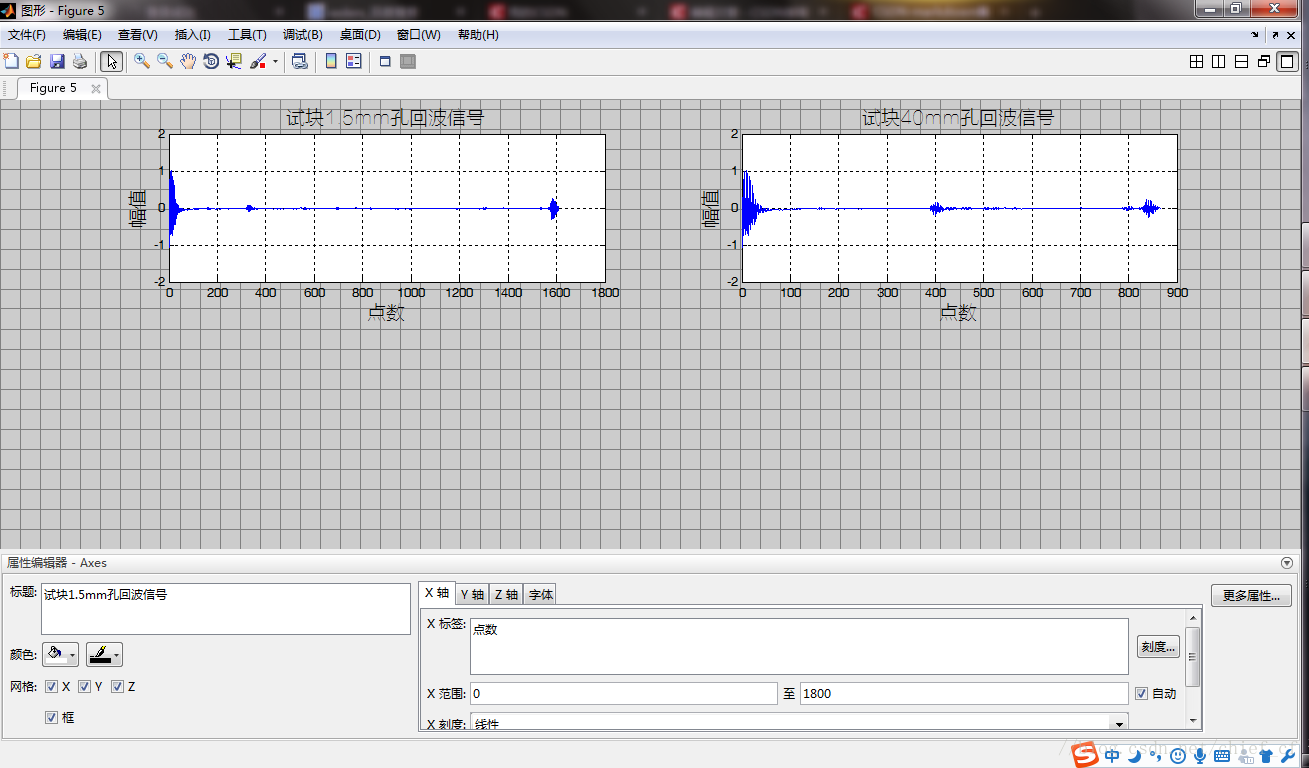The width and height of the screenshot is (1309, 768).
Task: Open Sogou voice input microphone icon
Action: (x=1200, y=757)
